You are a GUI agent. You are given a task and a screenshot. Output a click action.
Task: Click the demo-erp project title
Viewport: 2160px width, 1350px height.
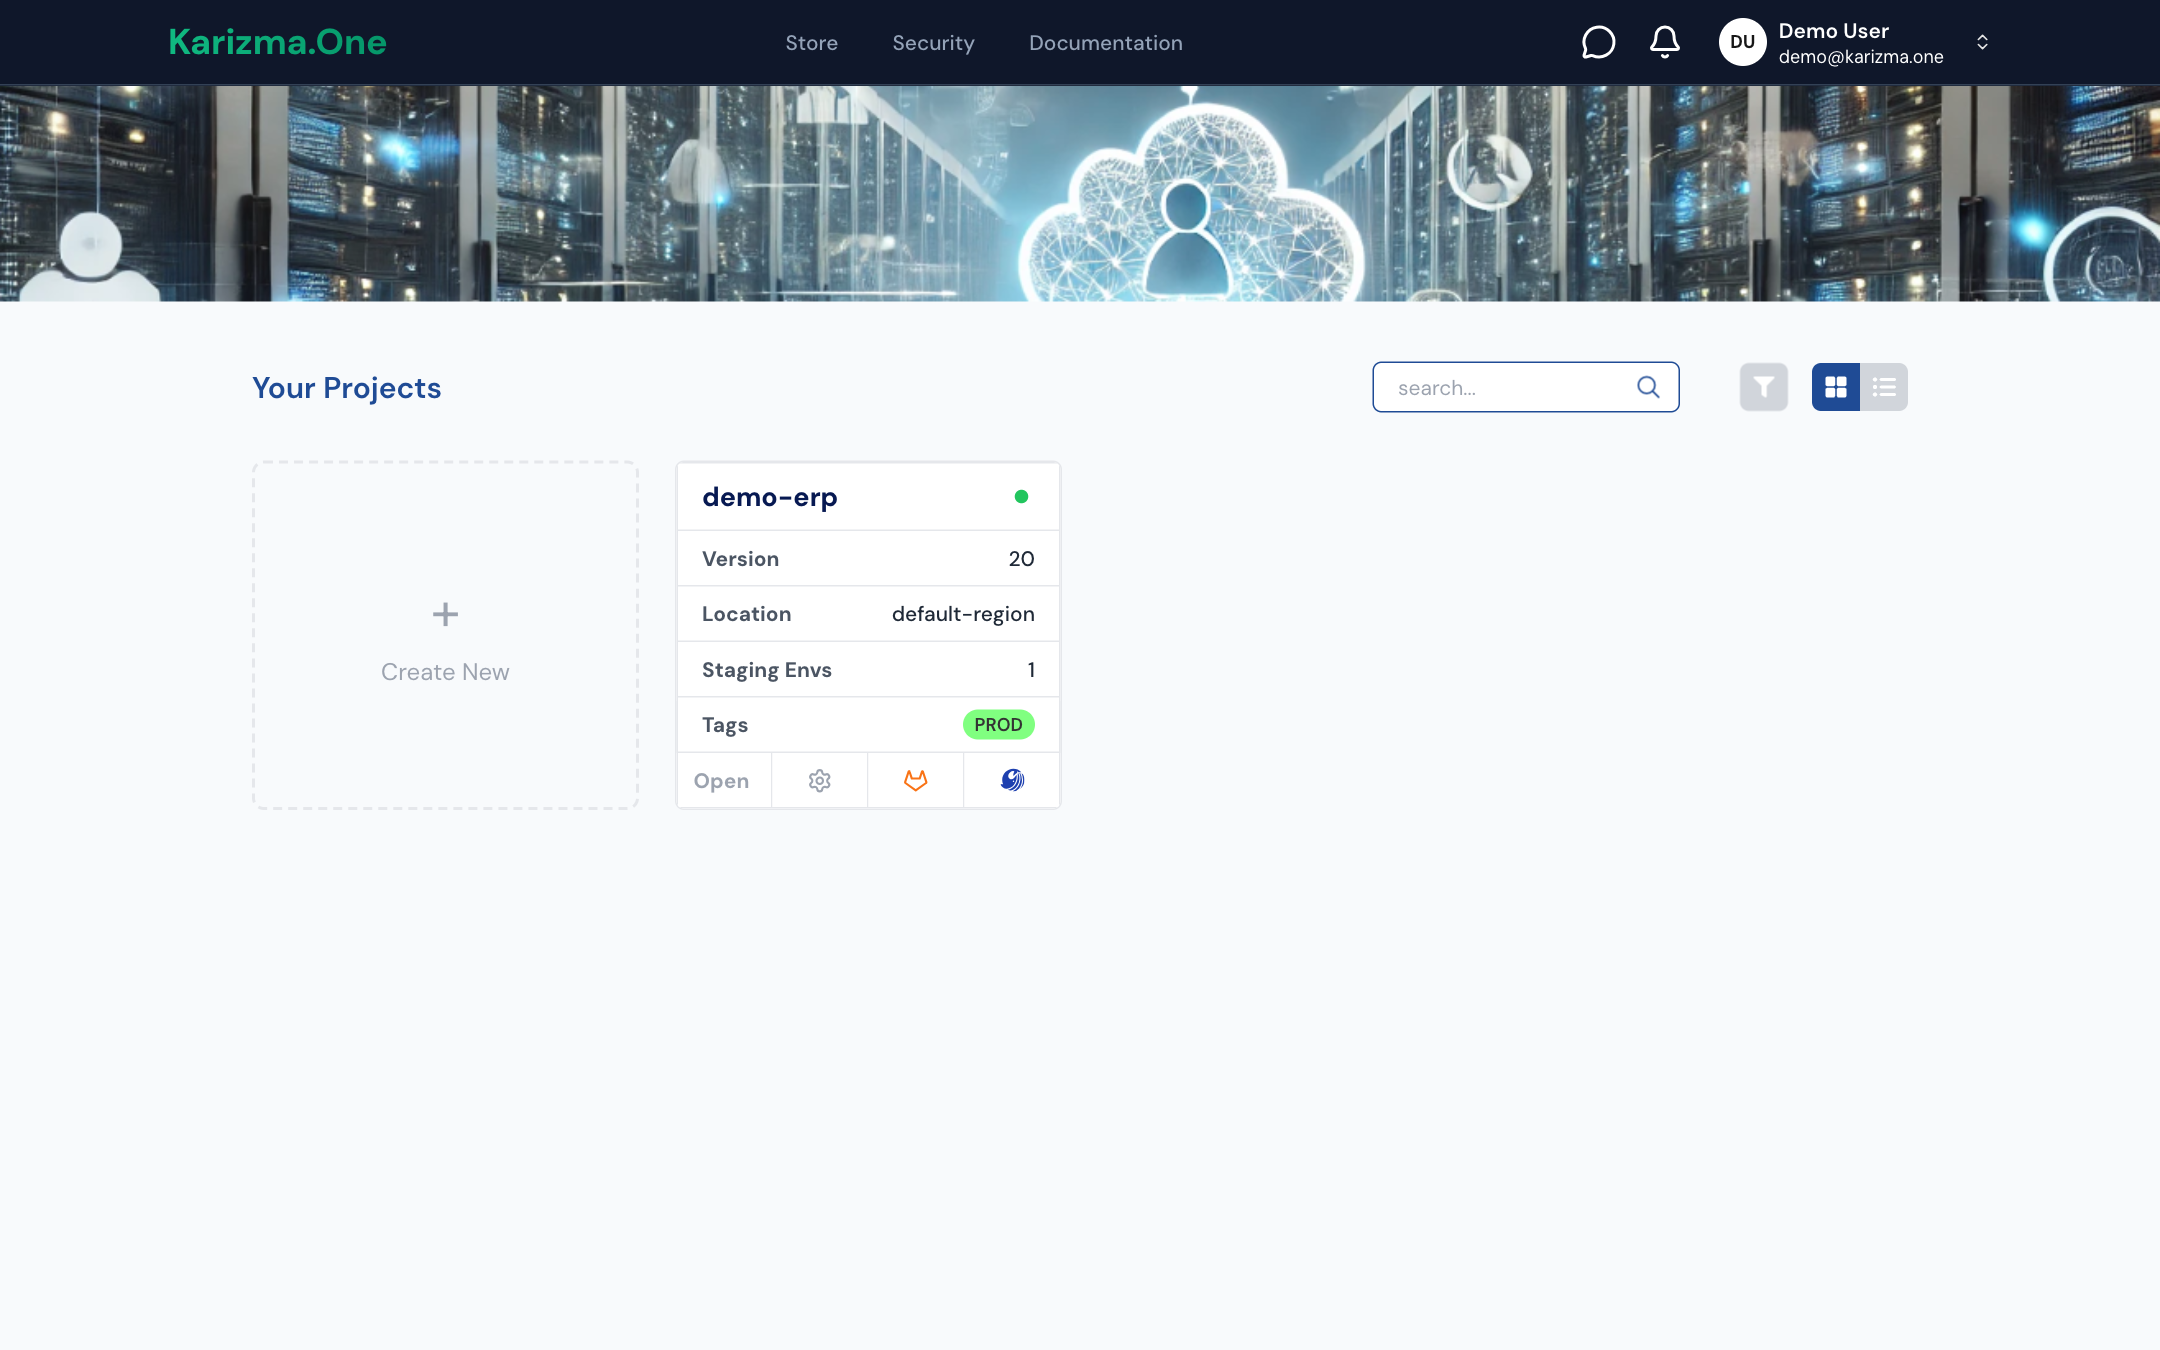pyautogui.click(x=770, y=497)
